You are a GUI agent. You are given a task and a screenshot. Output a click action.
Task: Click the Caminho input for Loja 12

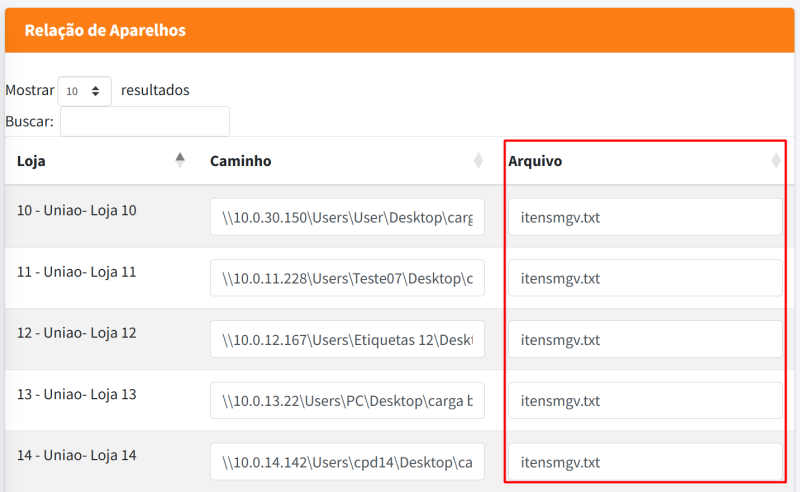point(347,340)
